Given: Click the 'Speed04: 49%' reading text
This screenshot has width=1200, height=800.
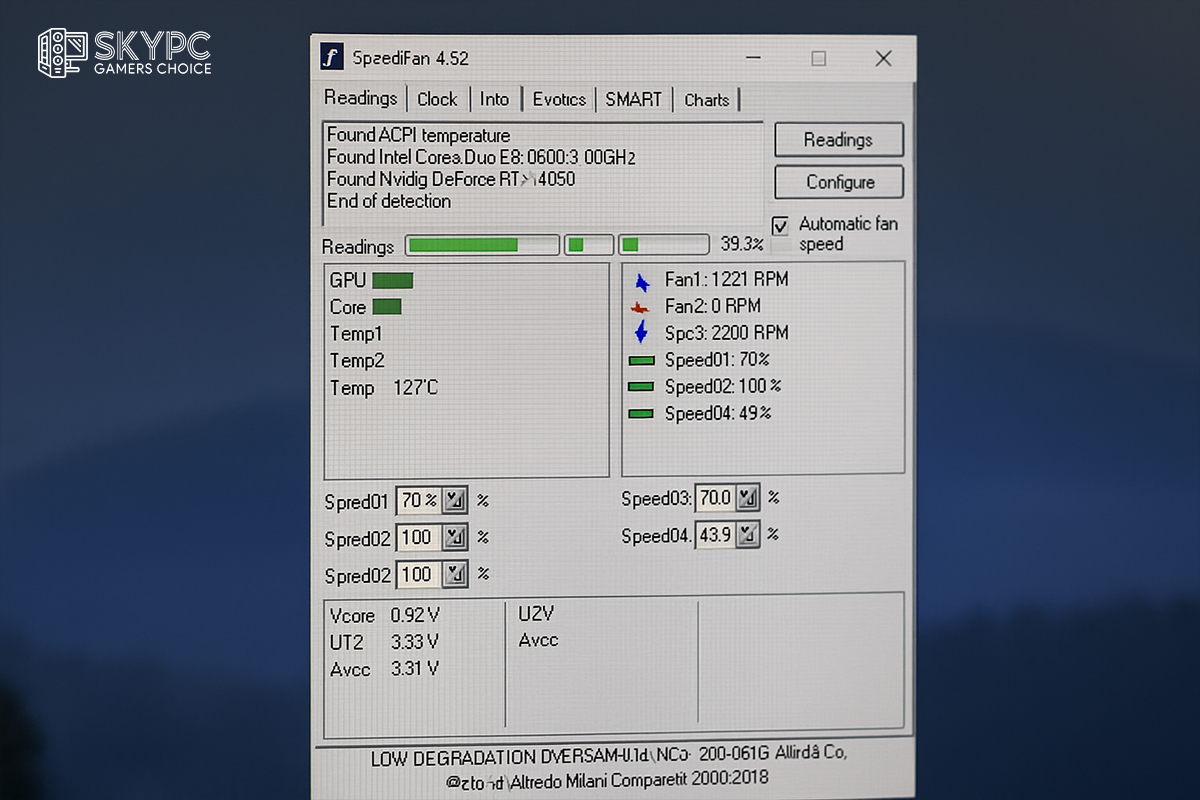Looking at the screenshot, I should (717, 413).
